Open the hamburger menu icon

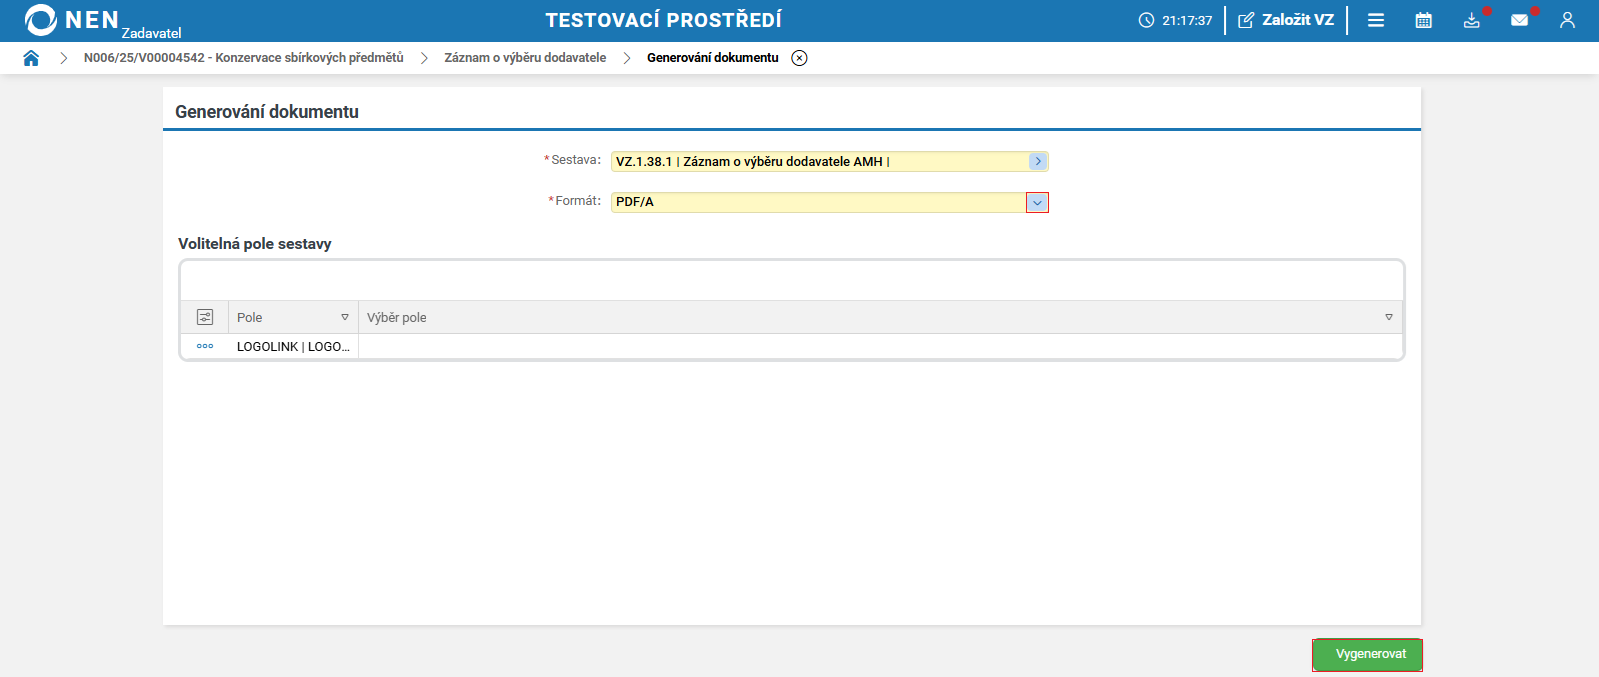(1376, 20)
